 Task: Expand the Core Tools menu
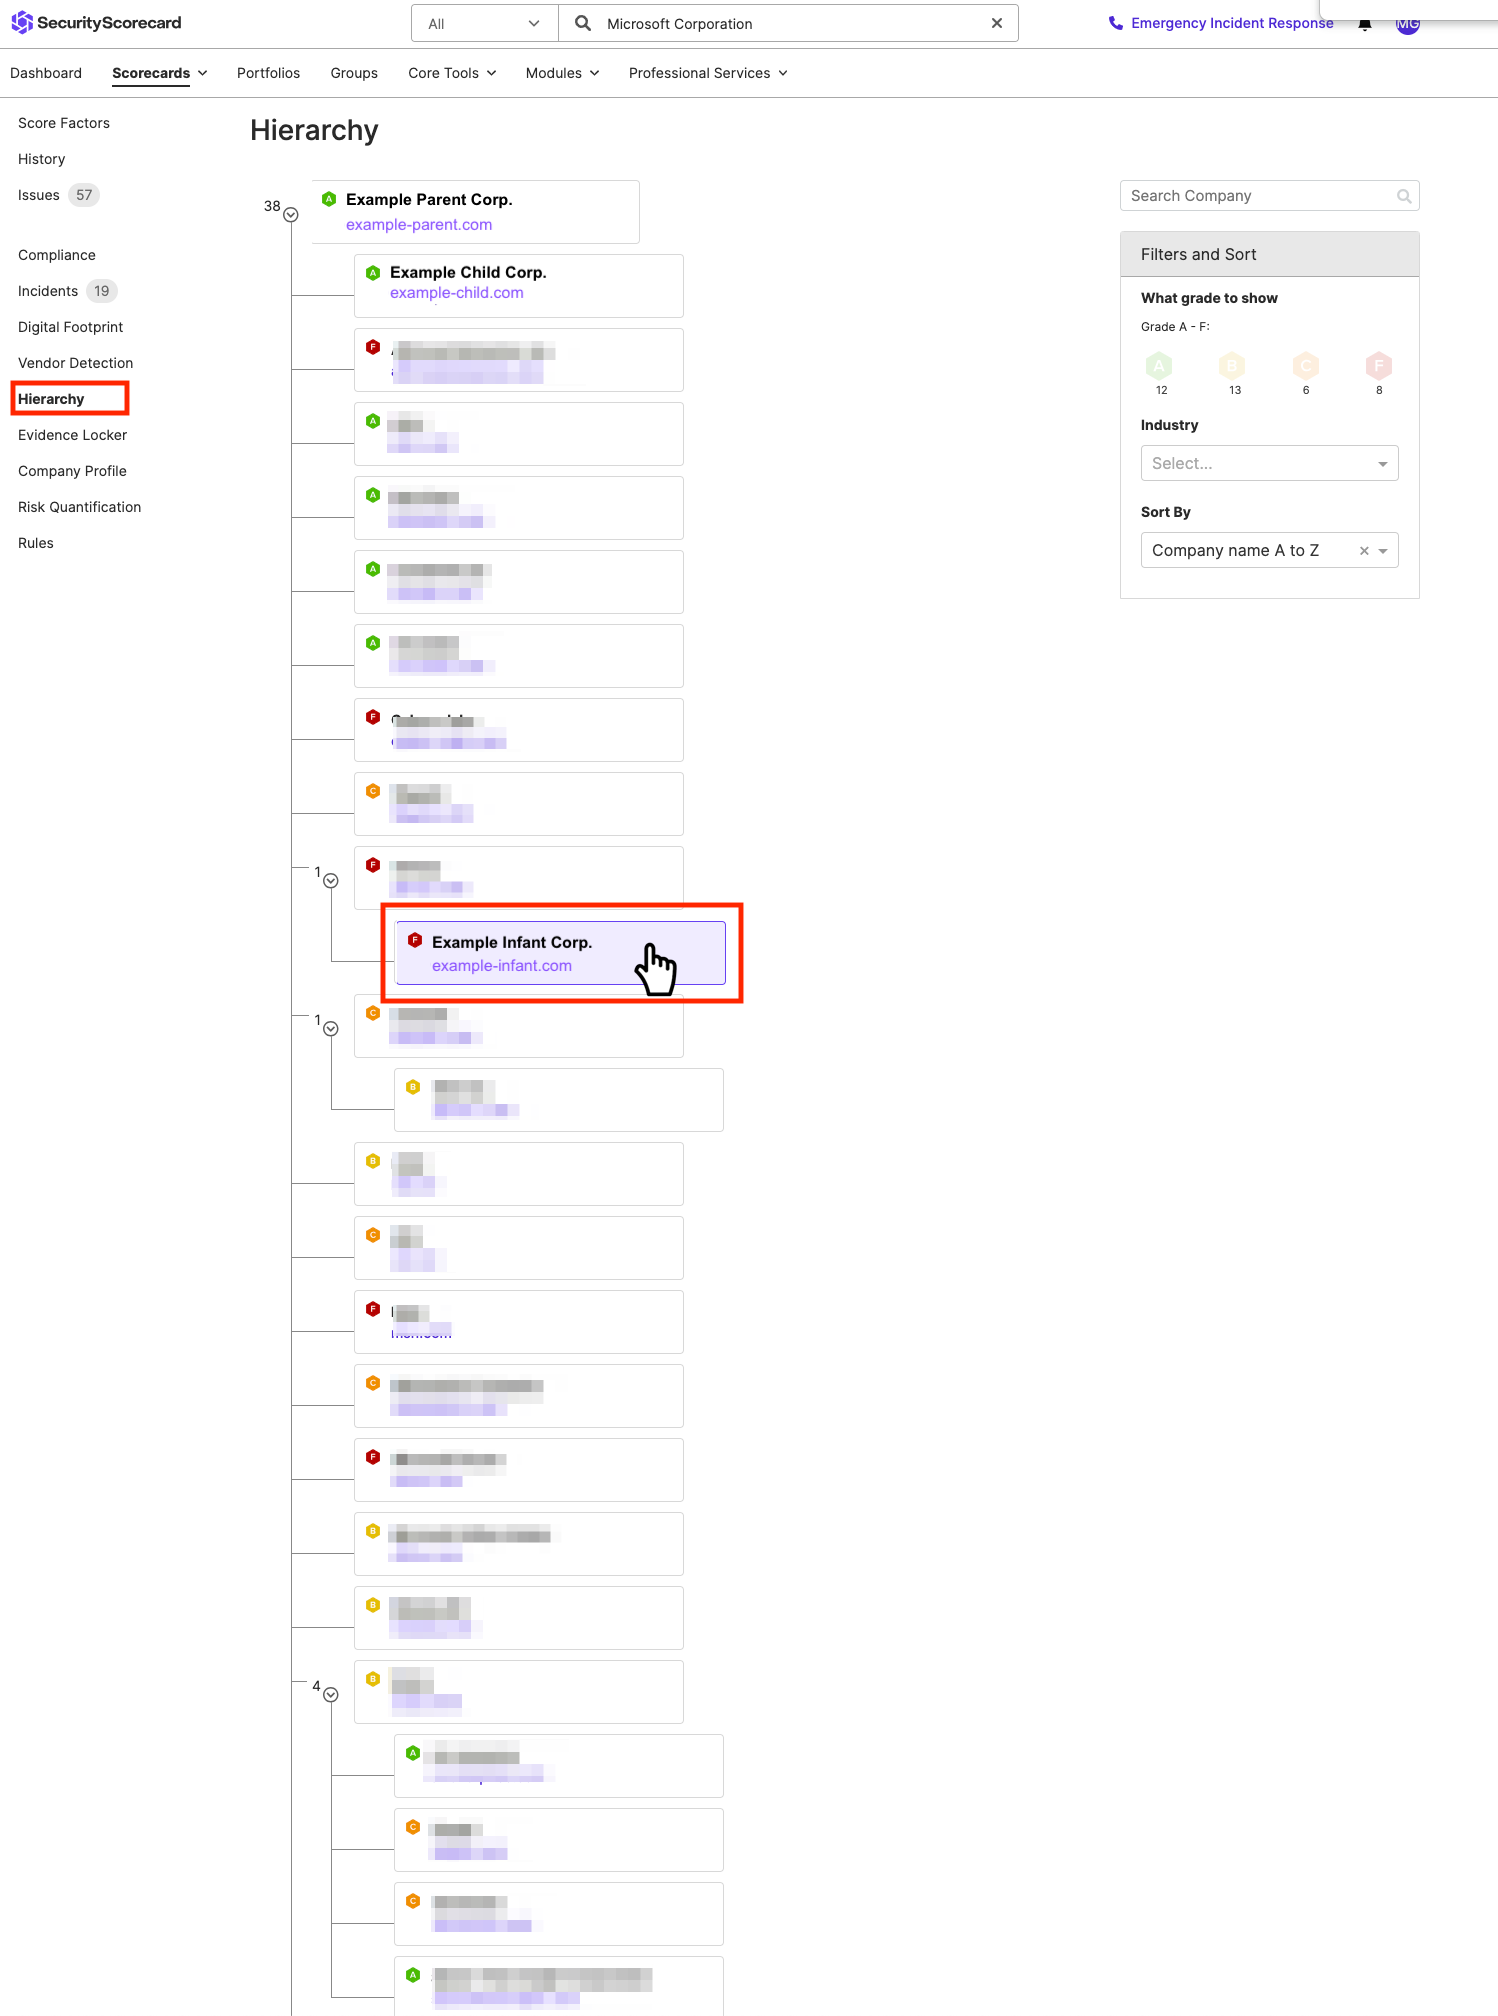point(452,73)
